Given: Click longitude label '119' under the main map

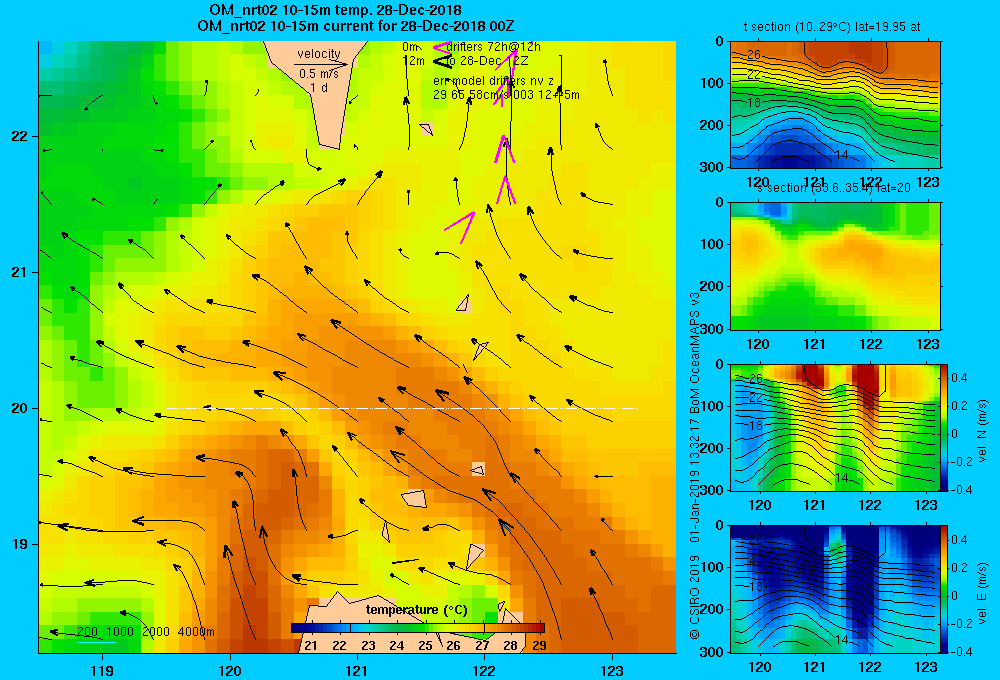Looking at the screenshot, I should (x=102, y=670).
